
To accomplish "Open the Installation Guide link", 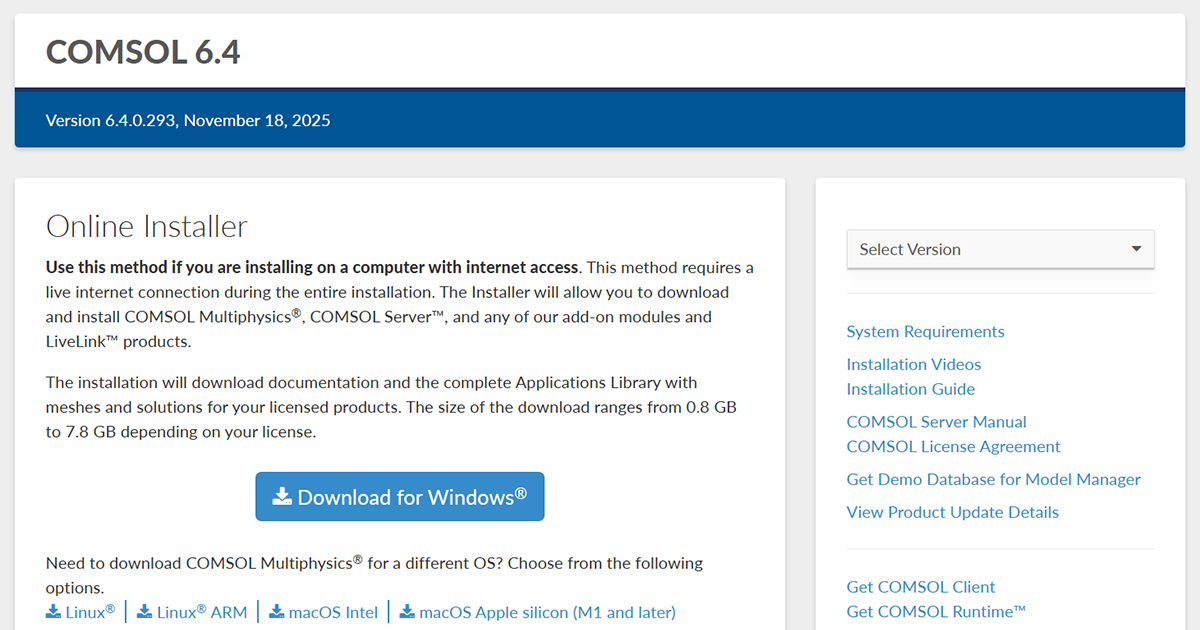I will pyautogui.click(x=910, y=389).
